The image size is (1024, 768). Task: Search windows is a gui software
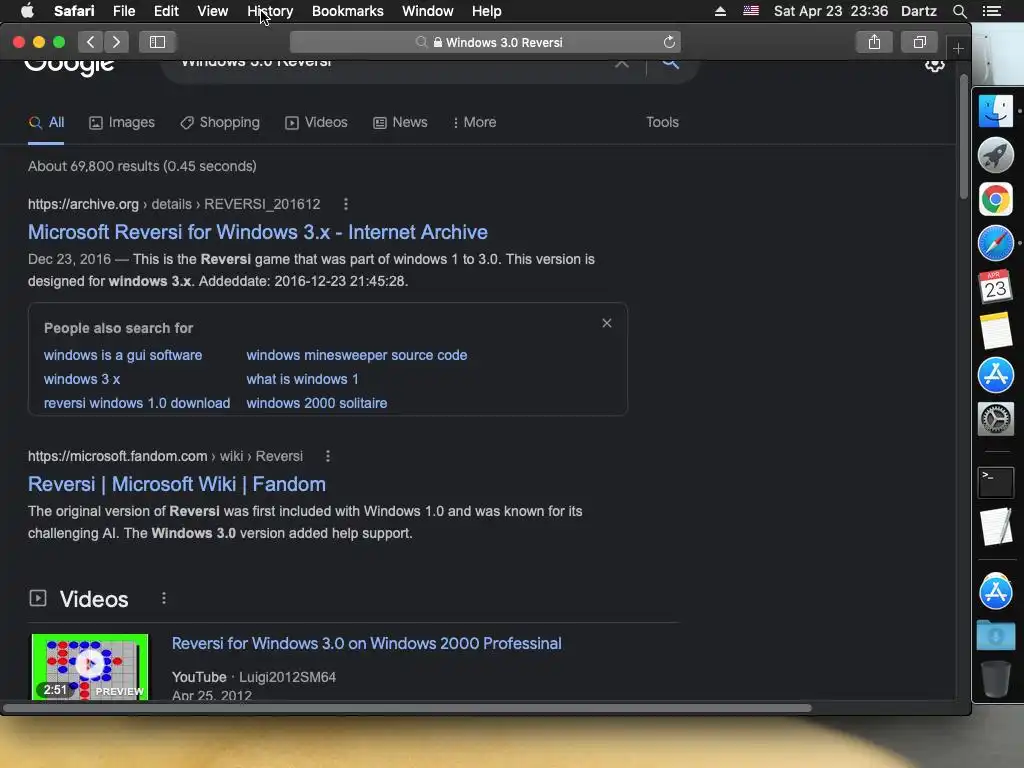123,355
